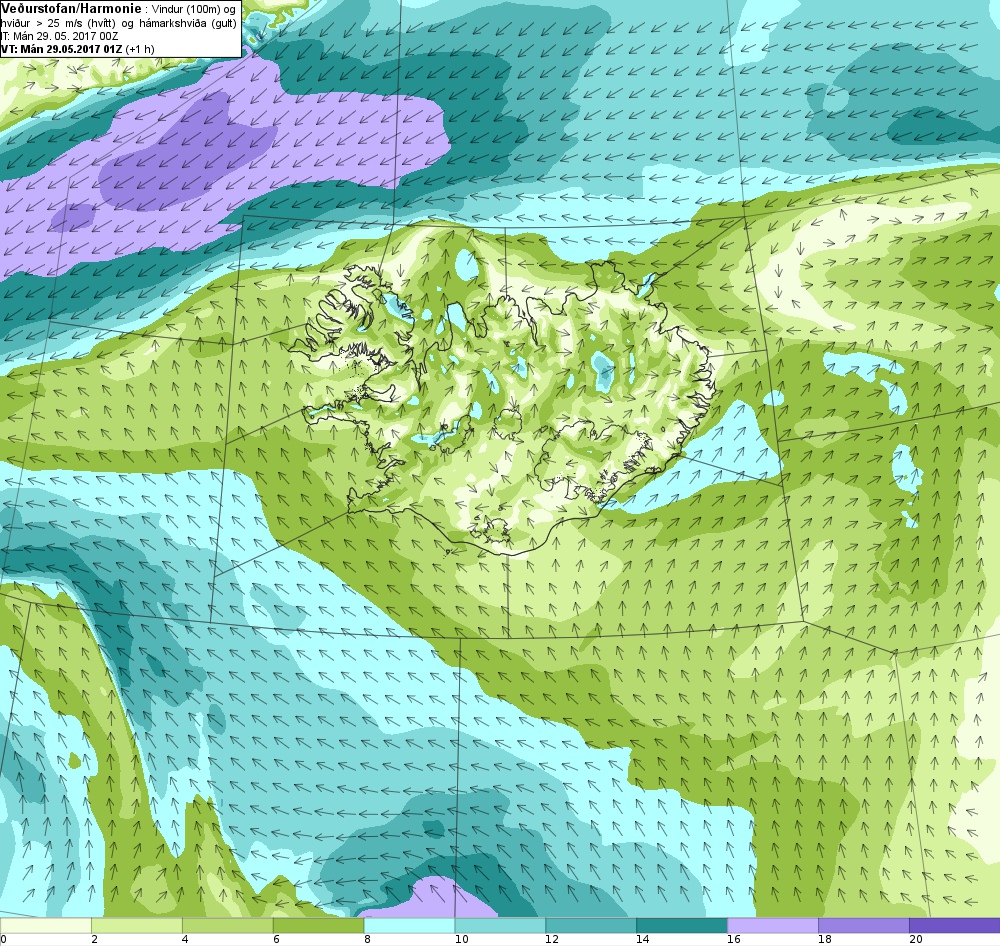Click the 10-12 m/s light teal legend swatch
Image resolution: width=1000 pixels, height=946 pixels.
(500, 925)
